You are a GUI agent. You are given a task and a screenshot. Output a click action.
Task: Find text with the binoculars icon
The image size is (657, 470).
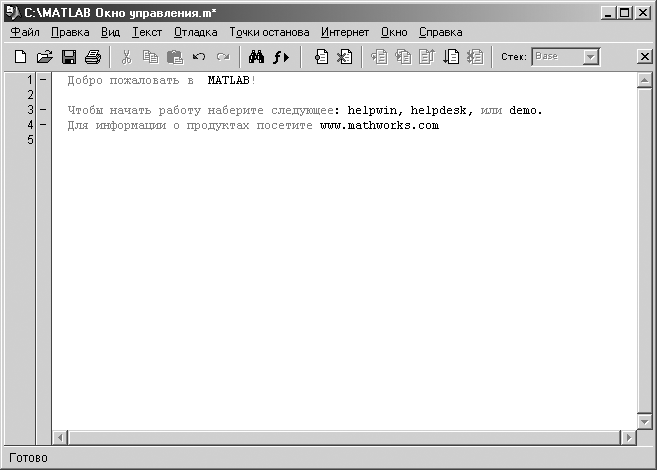[256, 57]
